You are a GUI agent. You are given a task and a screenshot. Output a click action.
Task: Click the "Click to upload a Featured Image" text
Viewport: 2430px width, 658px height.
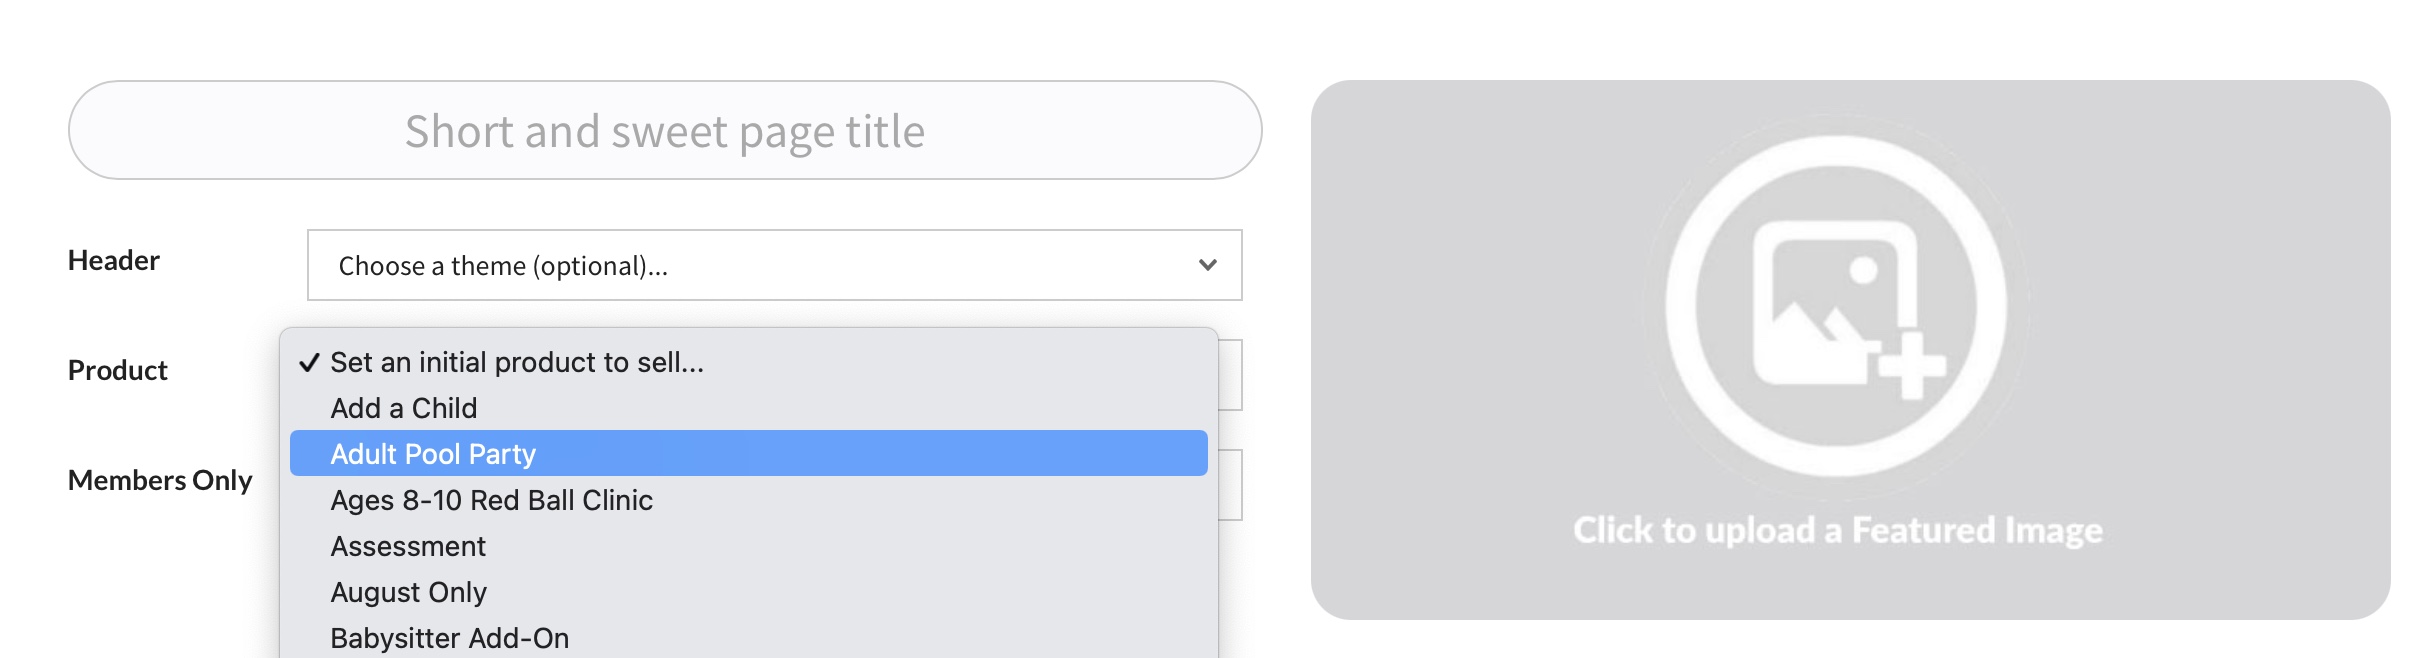pos(1837,530)
